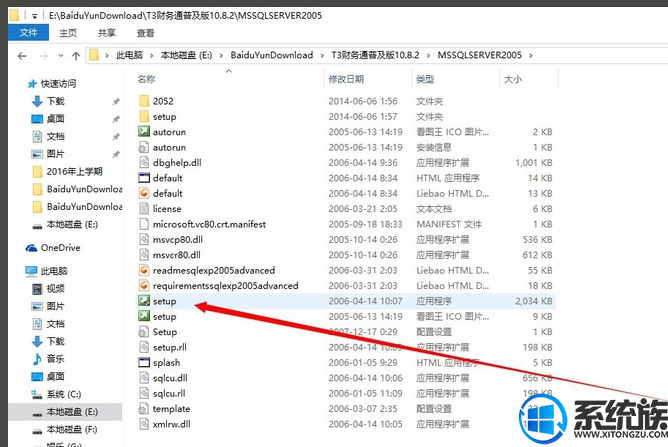Open 音乐 under 此电脑
Screen dimensions: 668x447
[55, 359]
